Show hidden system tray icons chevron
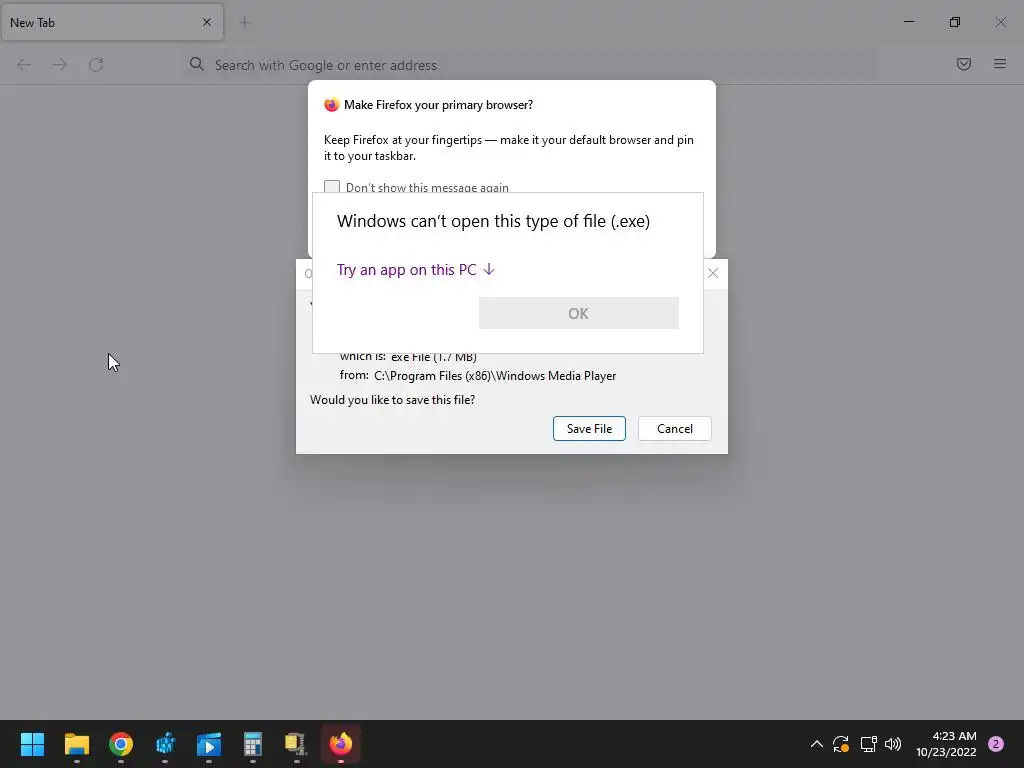The height and width of the screenshot is (768, 1024). [816, 744]
